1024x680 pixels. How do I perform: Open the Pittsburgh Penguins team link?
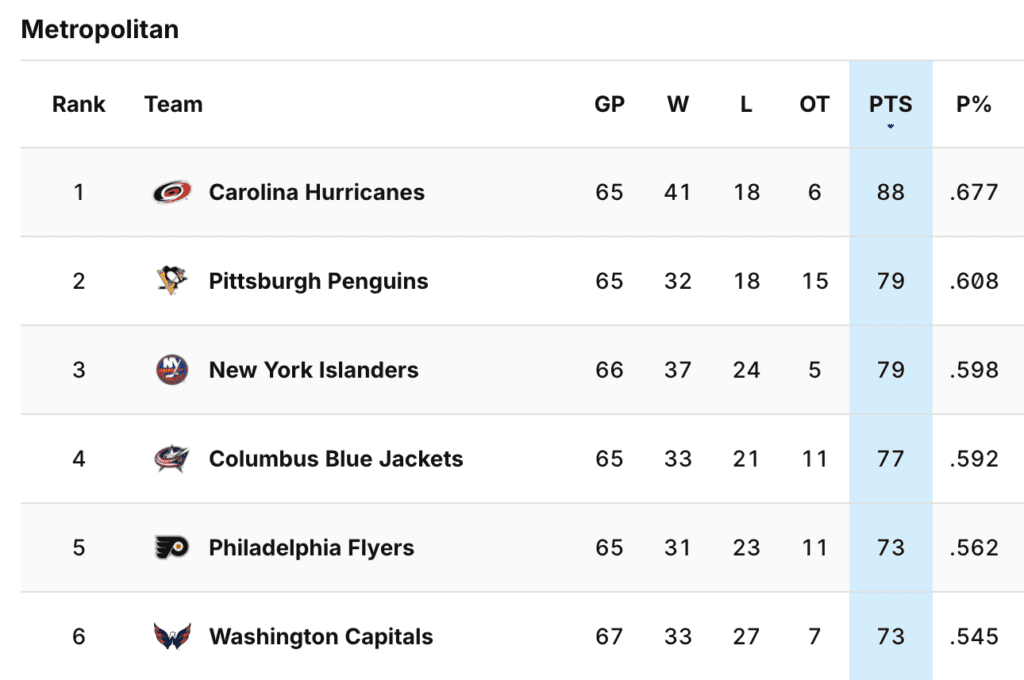click(x=318, y=281)
